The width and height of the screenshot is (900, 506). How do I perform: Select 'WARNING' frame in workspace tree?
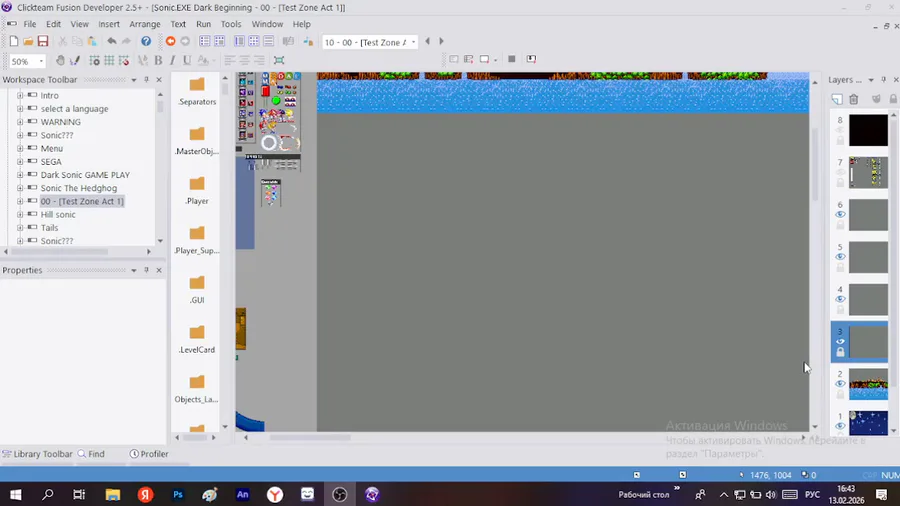pos(60,122)
